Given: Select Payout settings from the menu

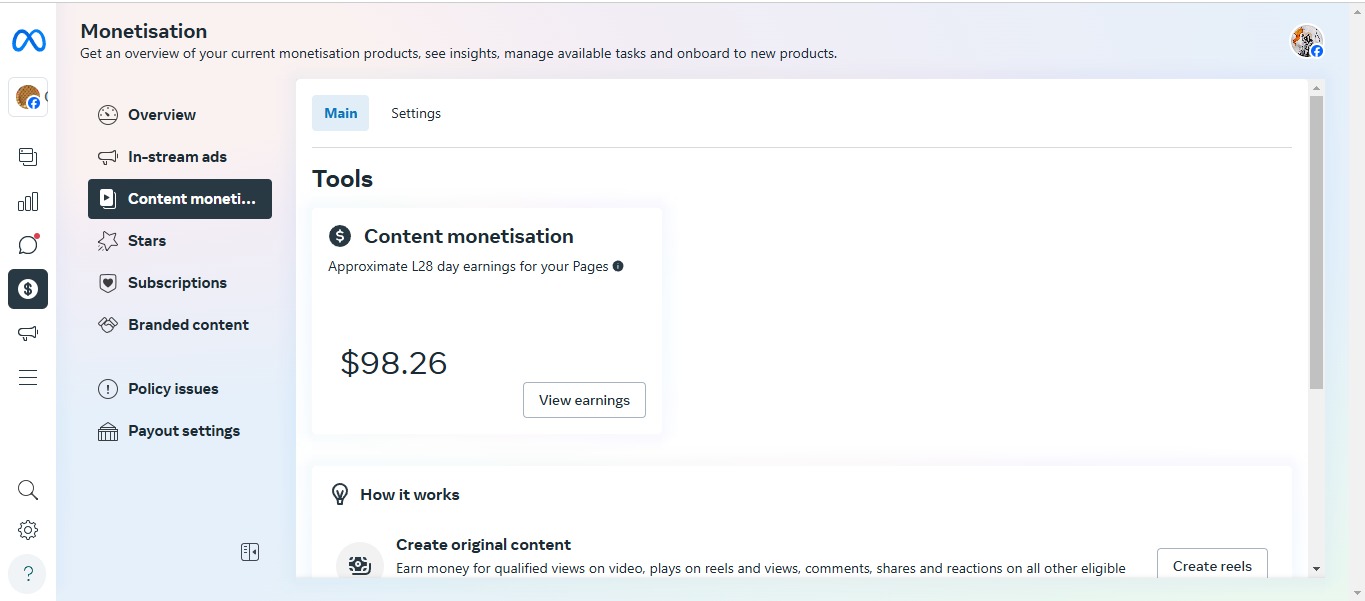Looking at the screenshot, I should 183,431.
